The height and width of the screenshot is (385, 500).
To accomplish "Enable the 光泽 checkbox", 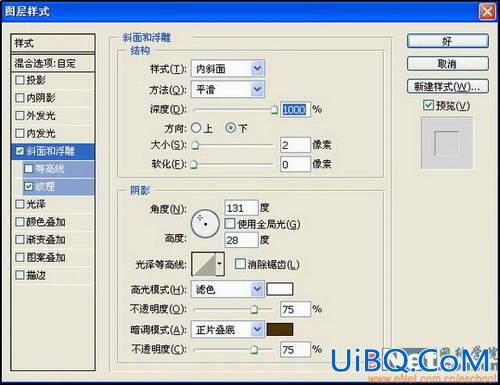I will pyautogui.click(x=20, y=204).
